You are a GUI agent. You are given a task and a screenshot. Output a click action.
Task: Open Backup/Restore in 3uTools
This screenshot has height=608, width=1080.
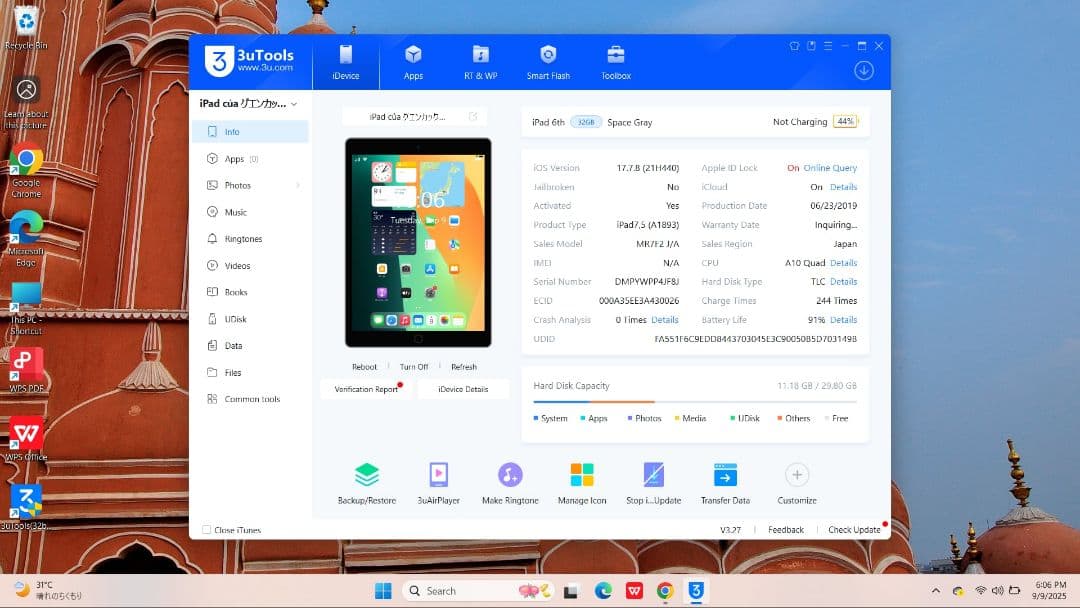tap(367, 482)
